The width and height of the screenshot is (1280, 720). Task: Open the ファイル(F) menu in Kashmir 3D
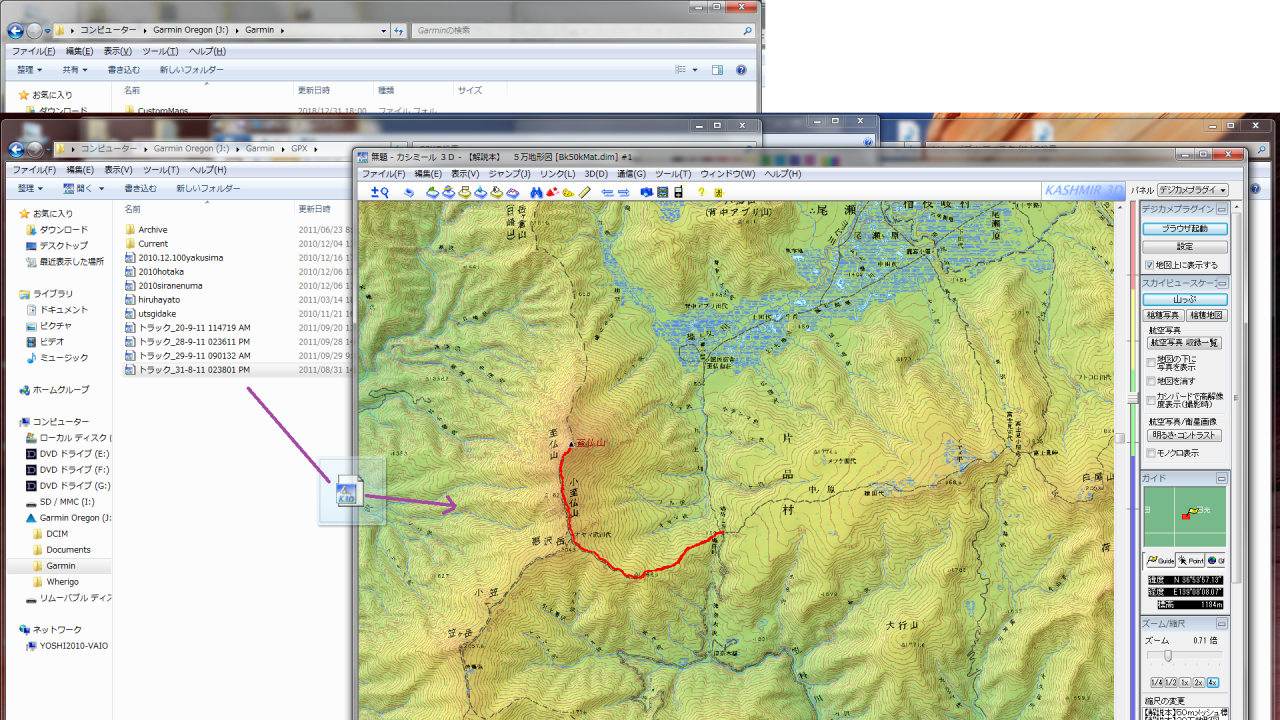pos(384,174)
